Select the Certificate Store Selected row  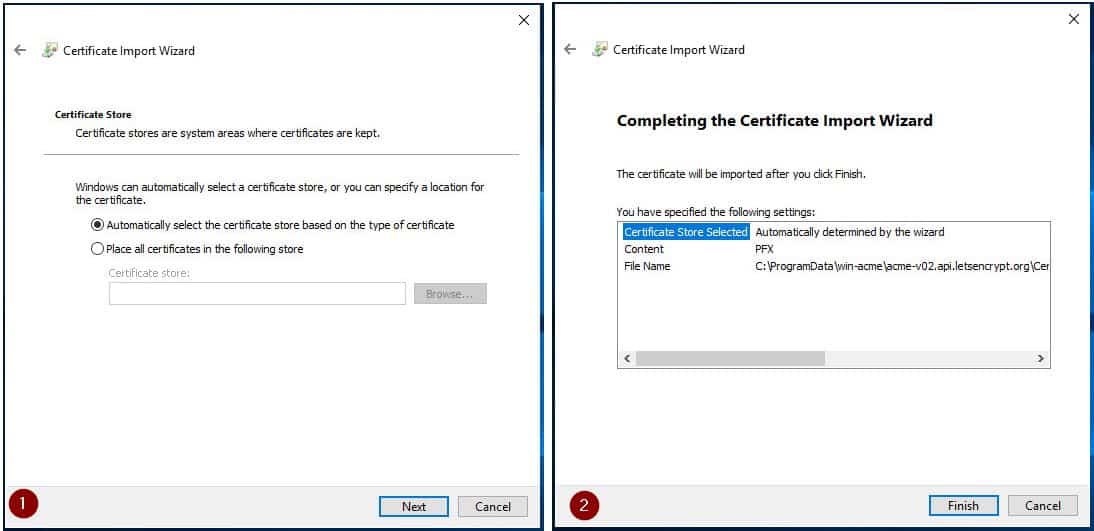pos(834,232)
